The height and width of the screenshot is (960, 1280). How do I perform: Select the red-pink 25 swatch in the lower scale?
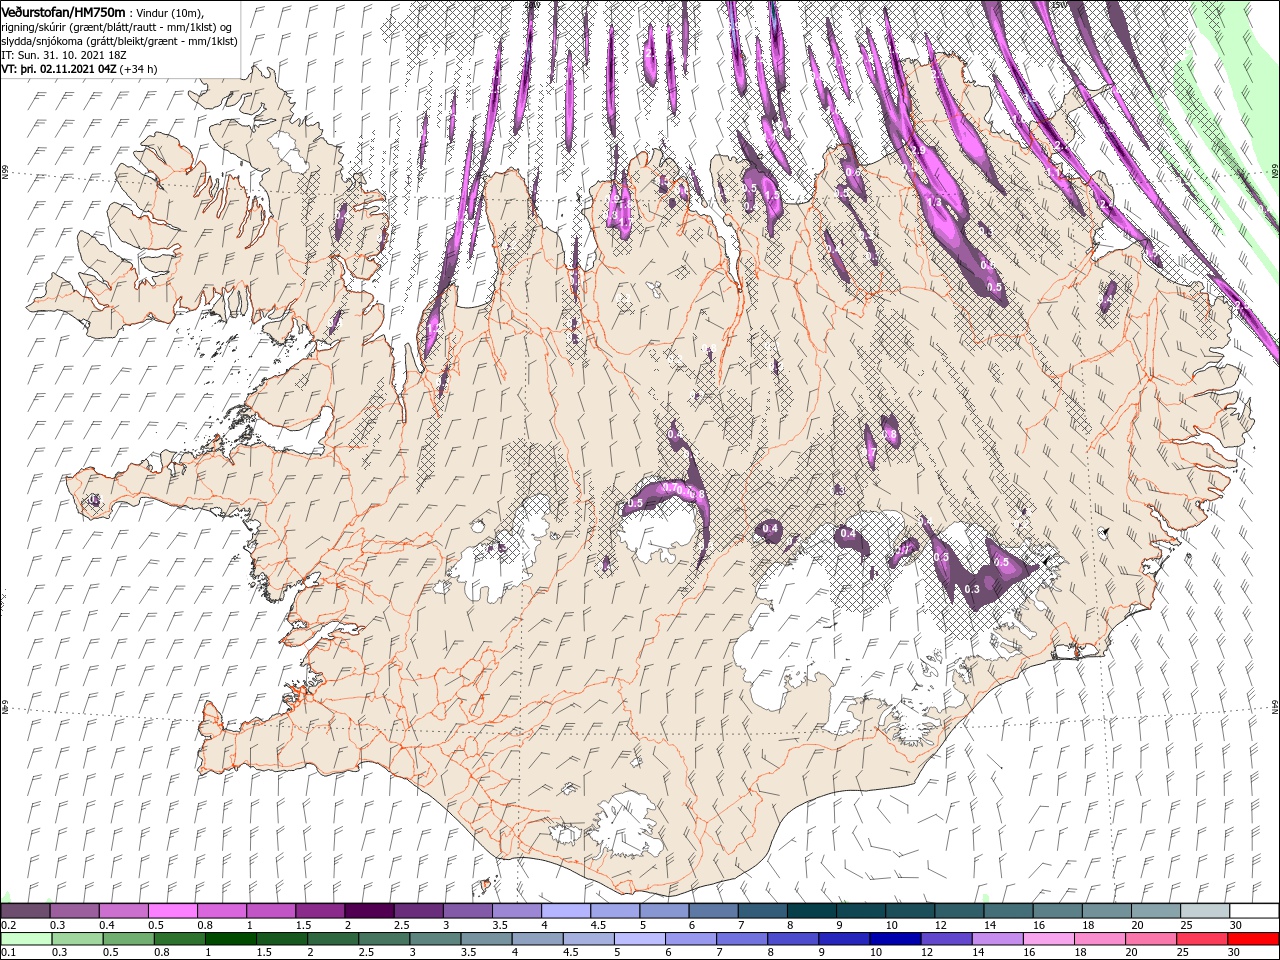(1200, 939)
